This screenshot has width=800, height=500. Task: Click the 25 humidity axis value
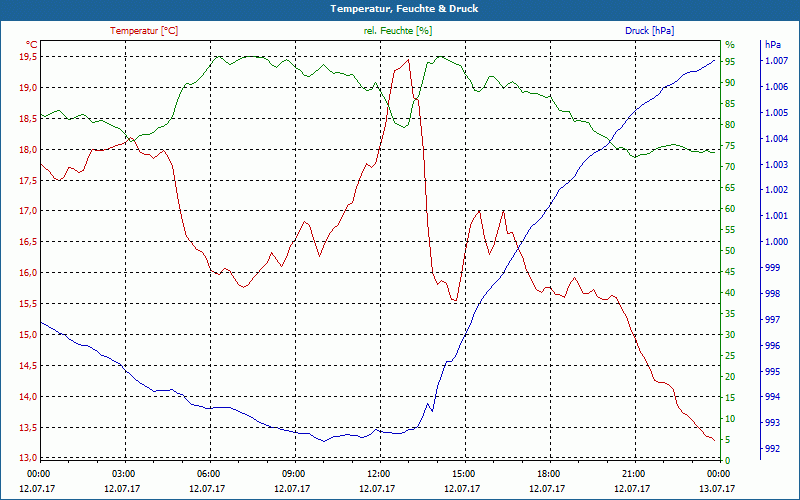click(x=730, y=356)
